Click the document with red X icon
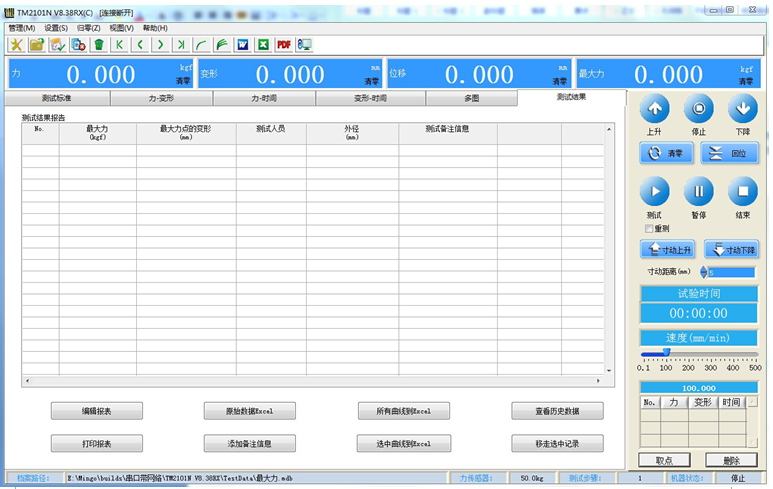This screenshot has width=773, height=489. pos(78,45)
